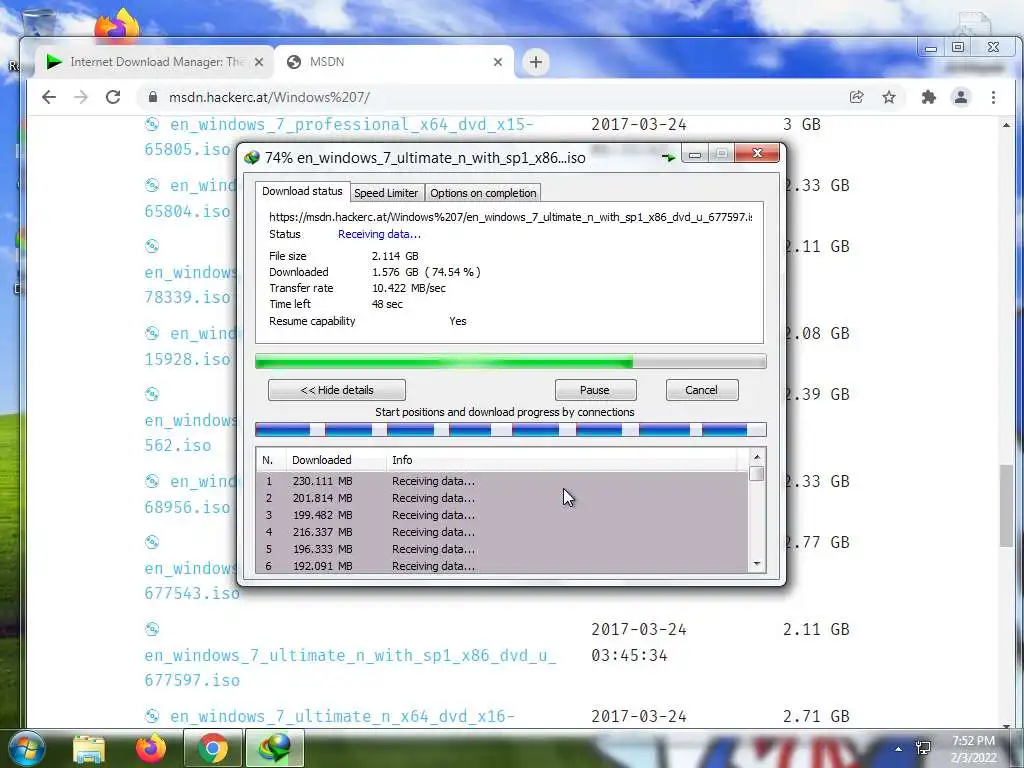
Task: Click disc icon above ultimate_n_with_sp1_x86 file
Action: [x=152, y=629]
